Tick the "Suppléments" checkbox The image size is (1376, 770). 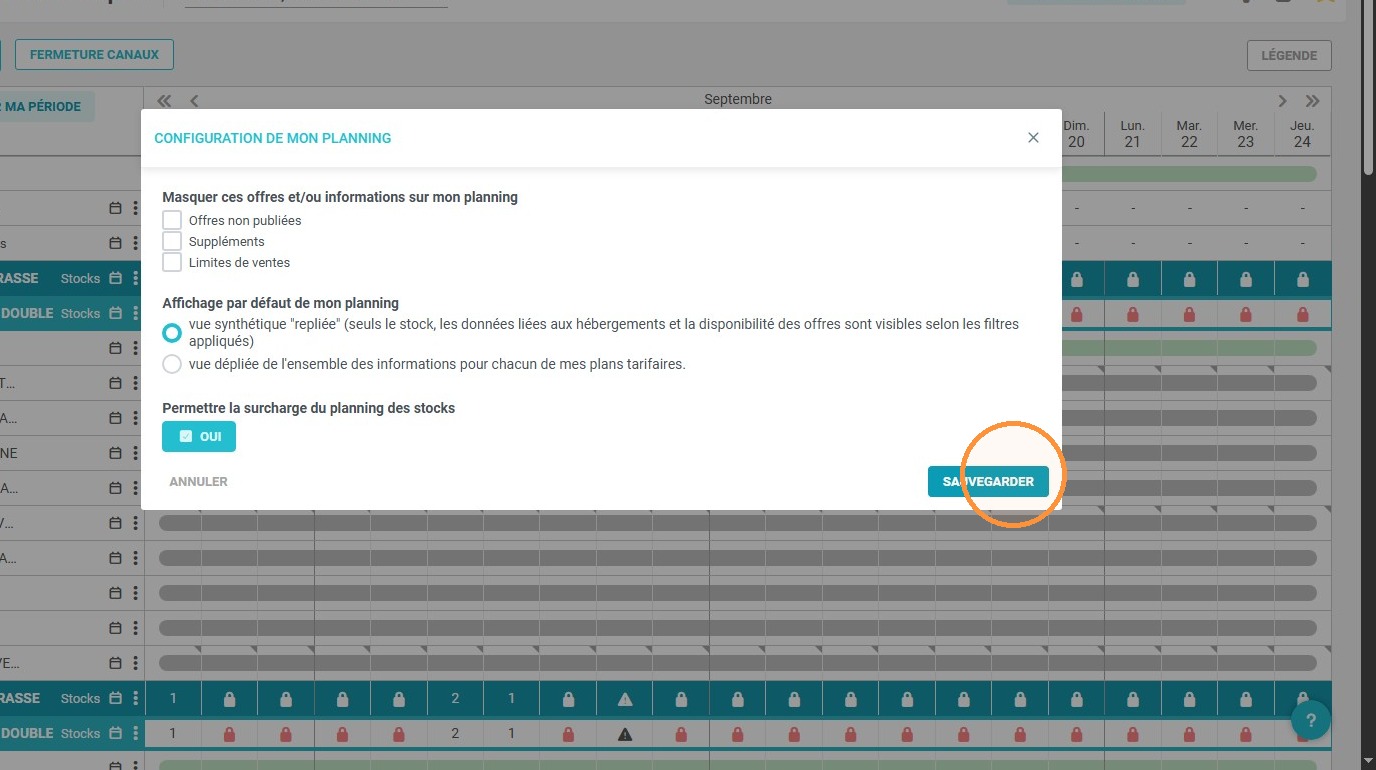click(172, 241)
